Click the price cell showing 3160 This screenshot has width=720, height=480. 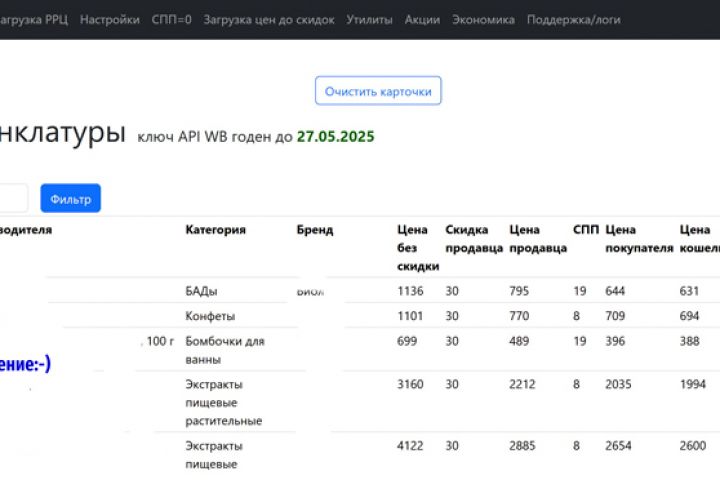tap(411, 384)
